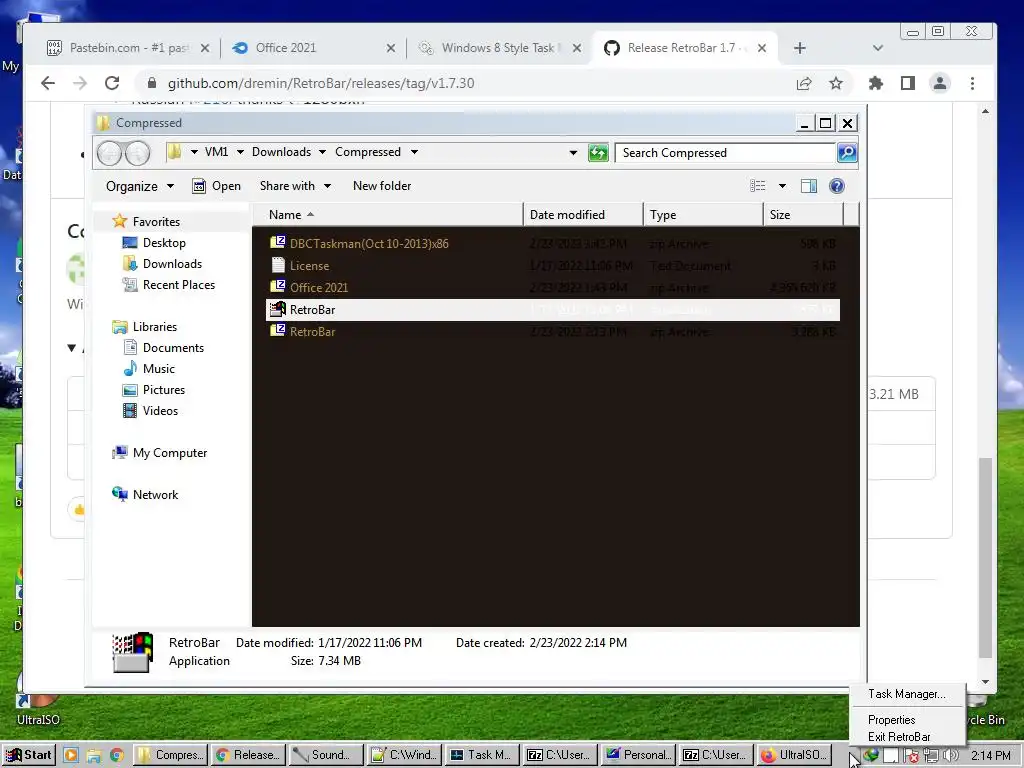Switch to the Sound... taskbar button
The image size is (1024, 768).
click(325, 755)
